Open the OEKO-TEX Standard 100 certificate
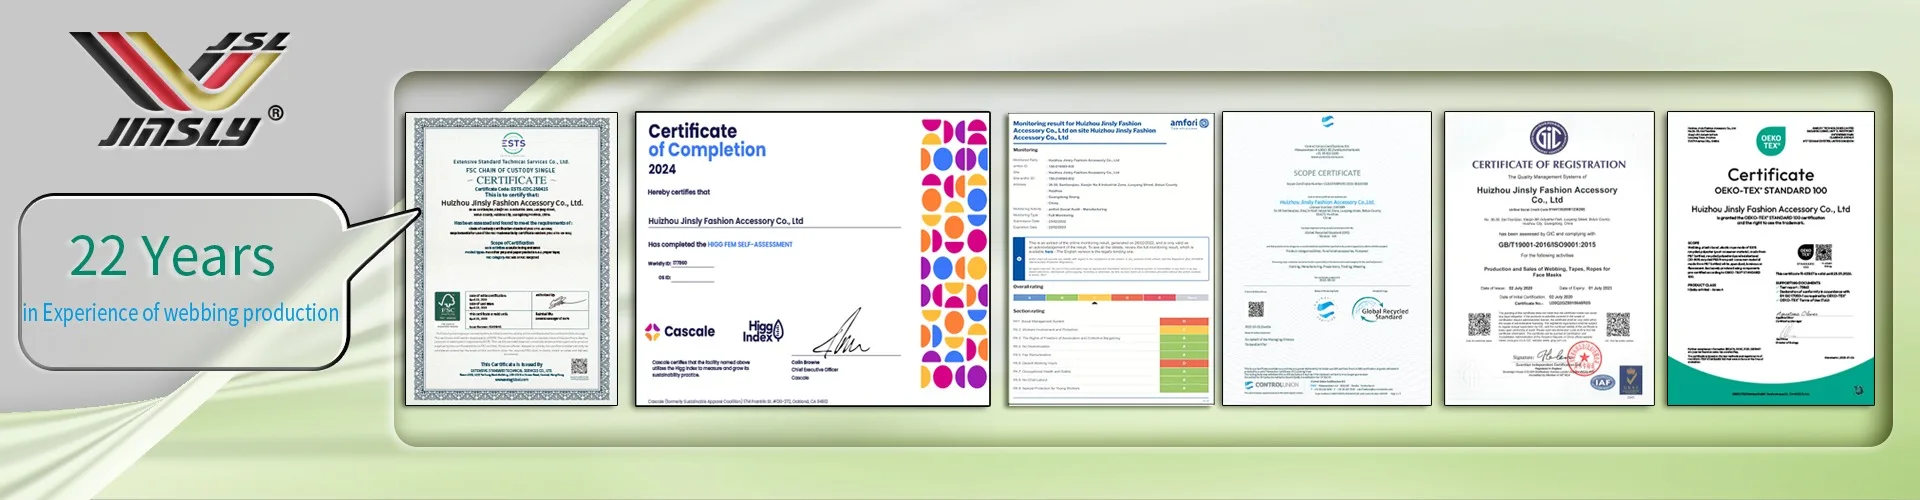1920x500 pixels. click(x=1770, y=258)
